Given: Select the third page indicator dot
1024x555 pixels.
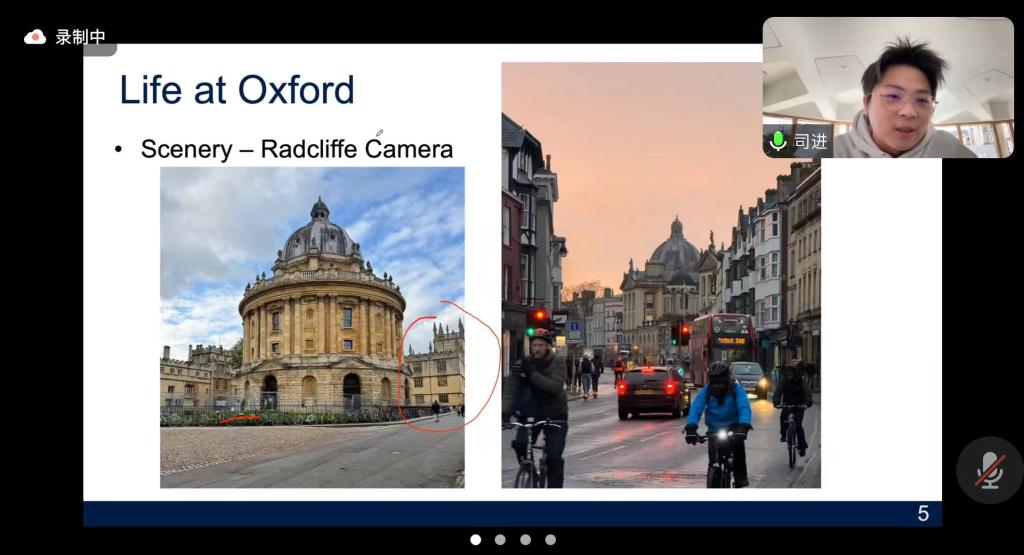Looking at the screenshot, I should click(x=526, y=539).
